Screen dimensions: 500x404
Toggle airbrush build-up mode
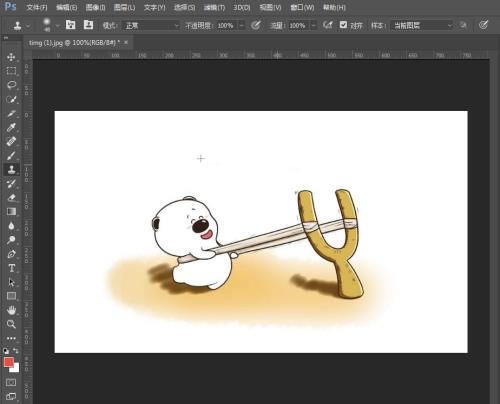coord(328,25)
